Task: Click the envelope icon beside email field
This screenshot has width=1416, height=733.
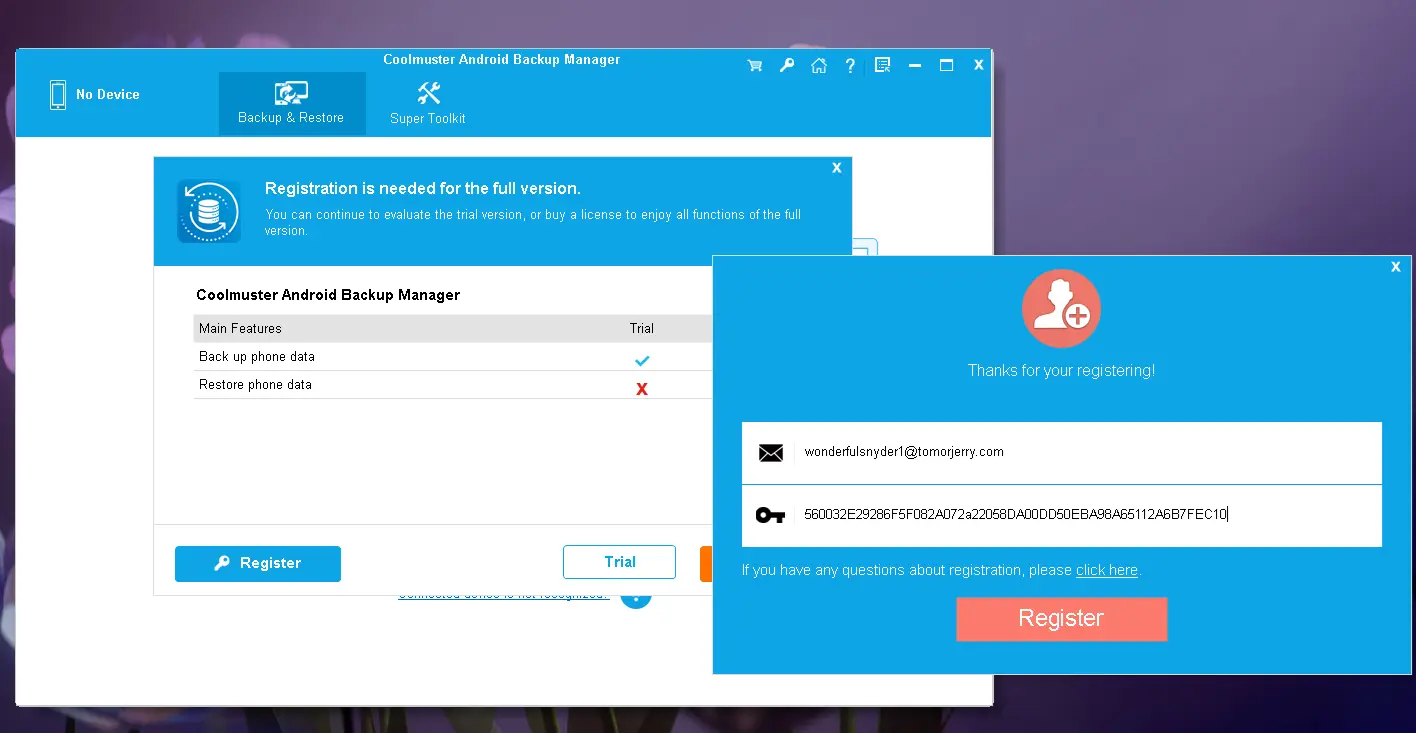Action: (770, 453)
